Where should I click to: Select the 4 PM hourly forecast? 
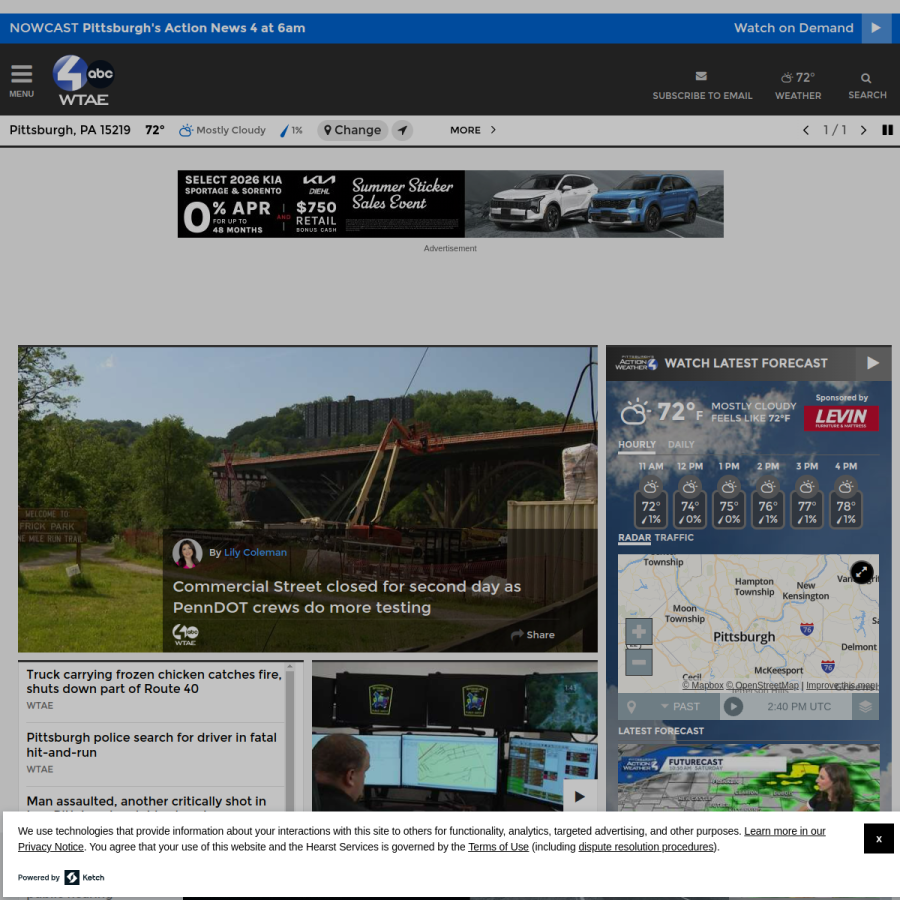click(845, 495)
